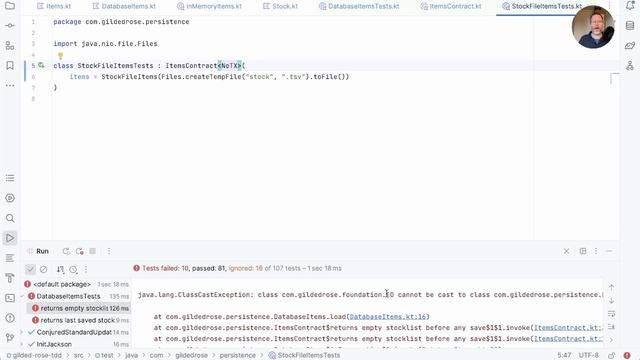Run StockFileItemsTests from gutter icon
Screen dimensions: 640x360
coord(41,65)
